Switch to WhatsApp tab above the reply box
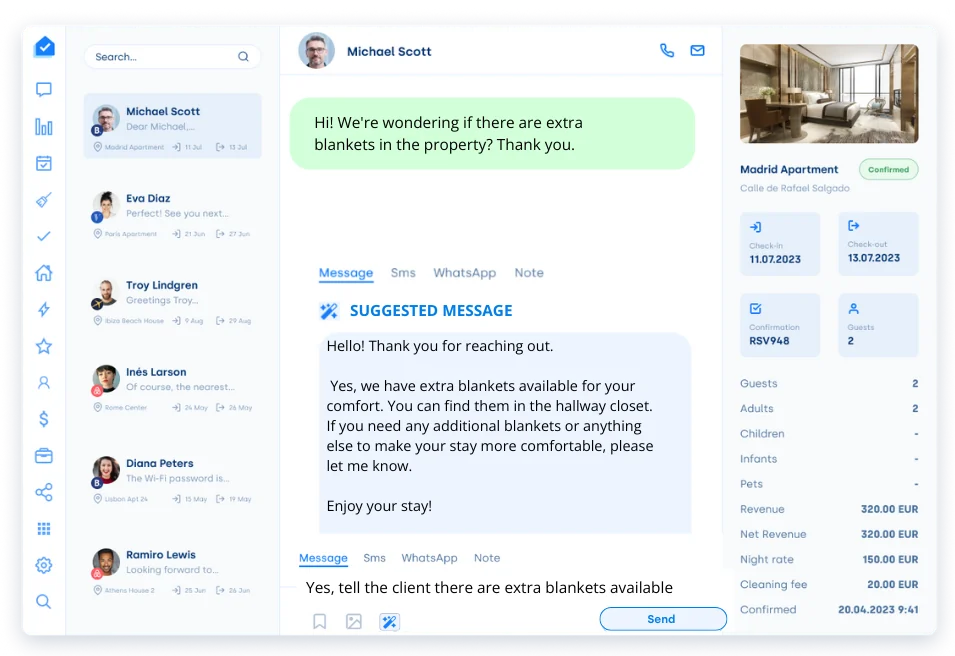 click(x=429, y=558)
